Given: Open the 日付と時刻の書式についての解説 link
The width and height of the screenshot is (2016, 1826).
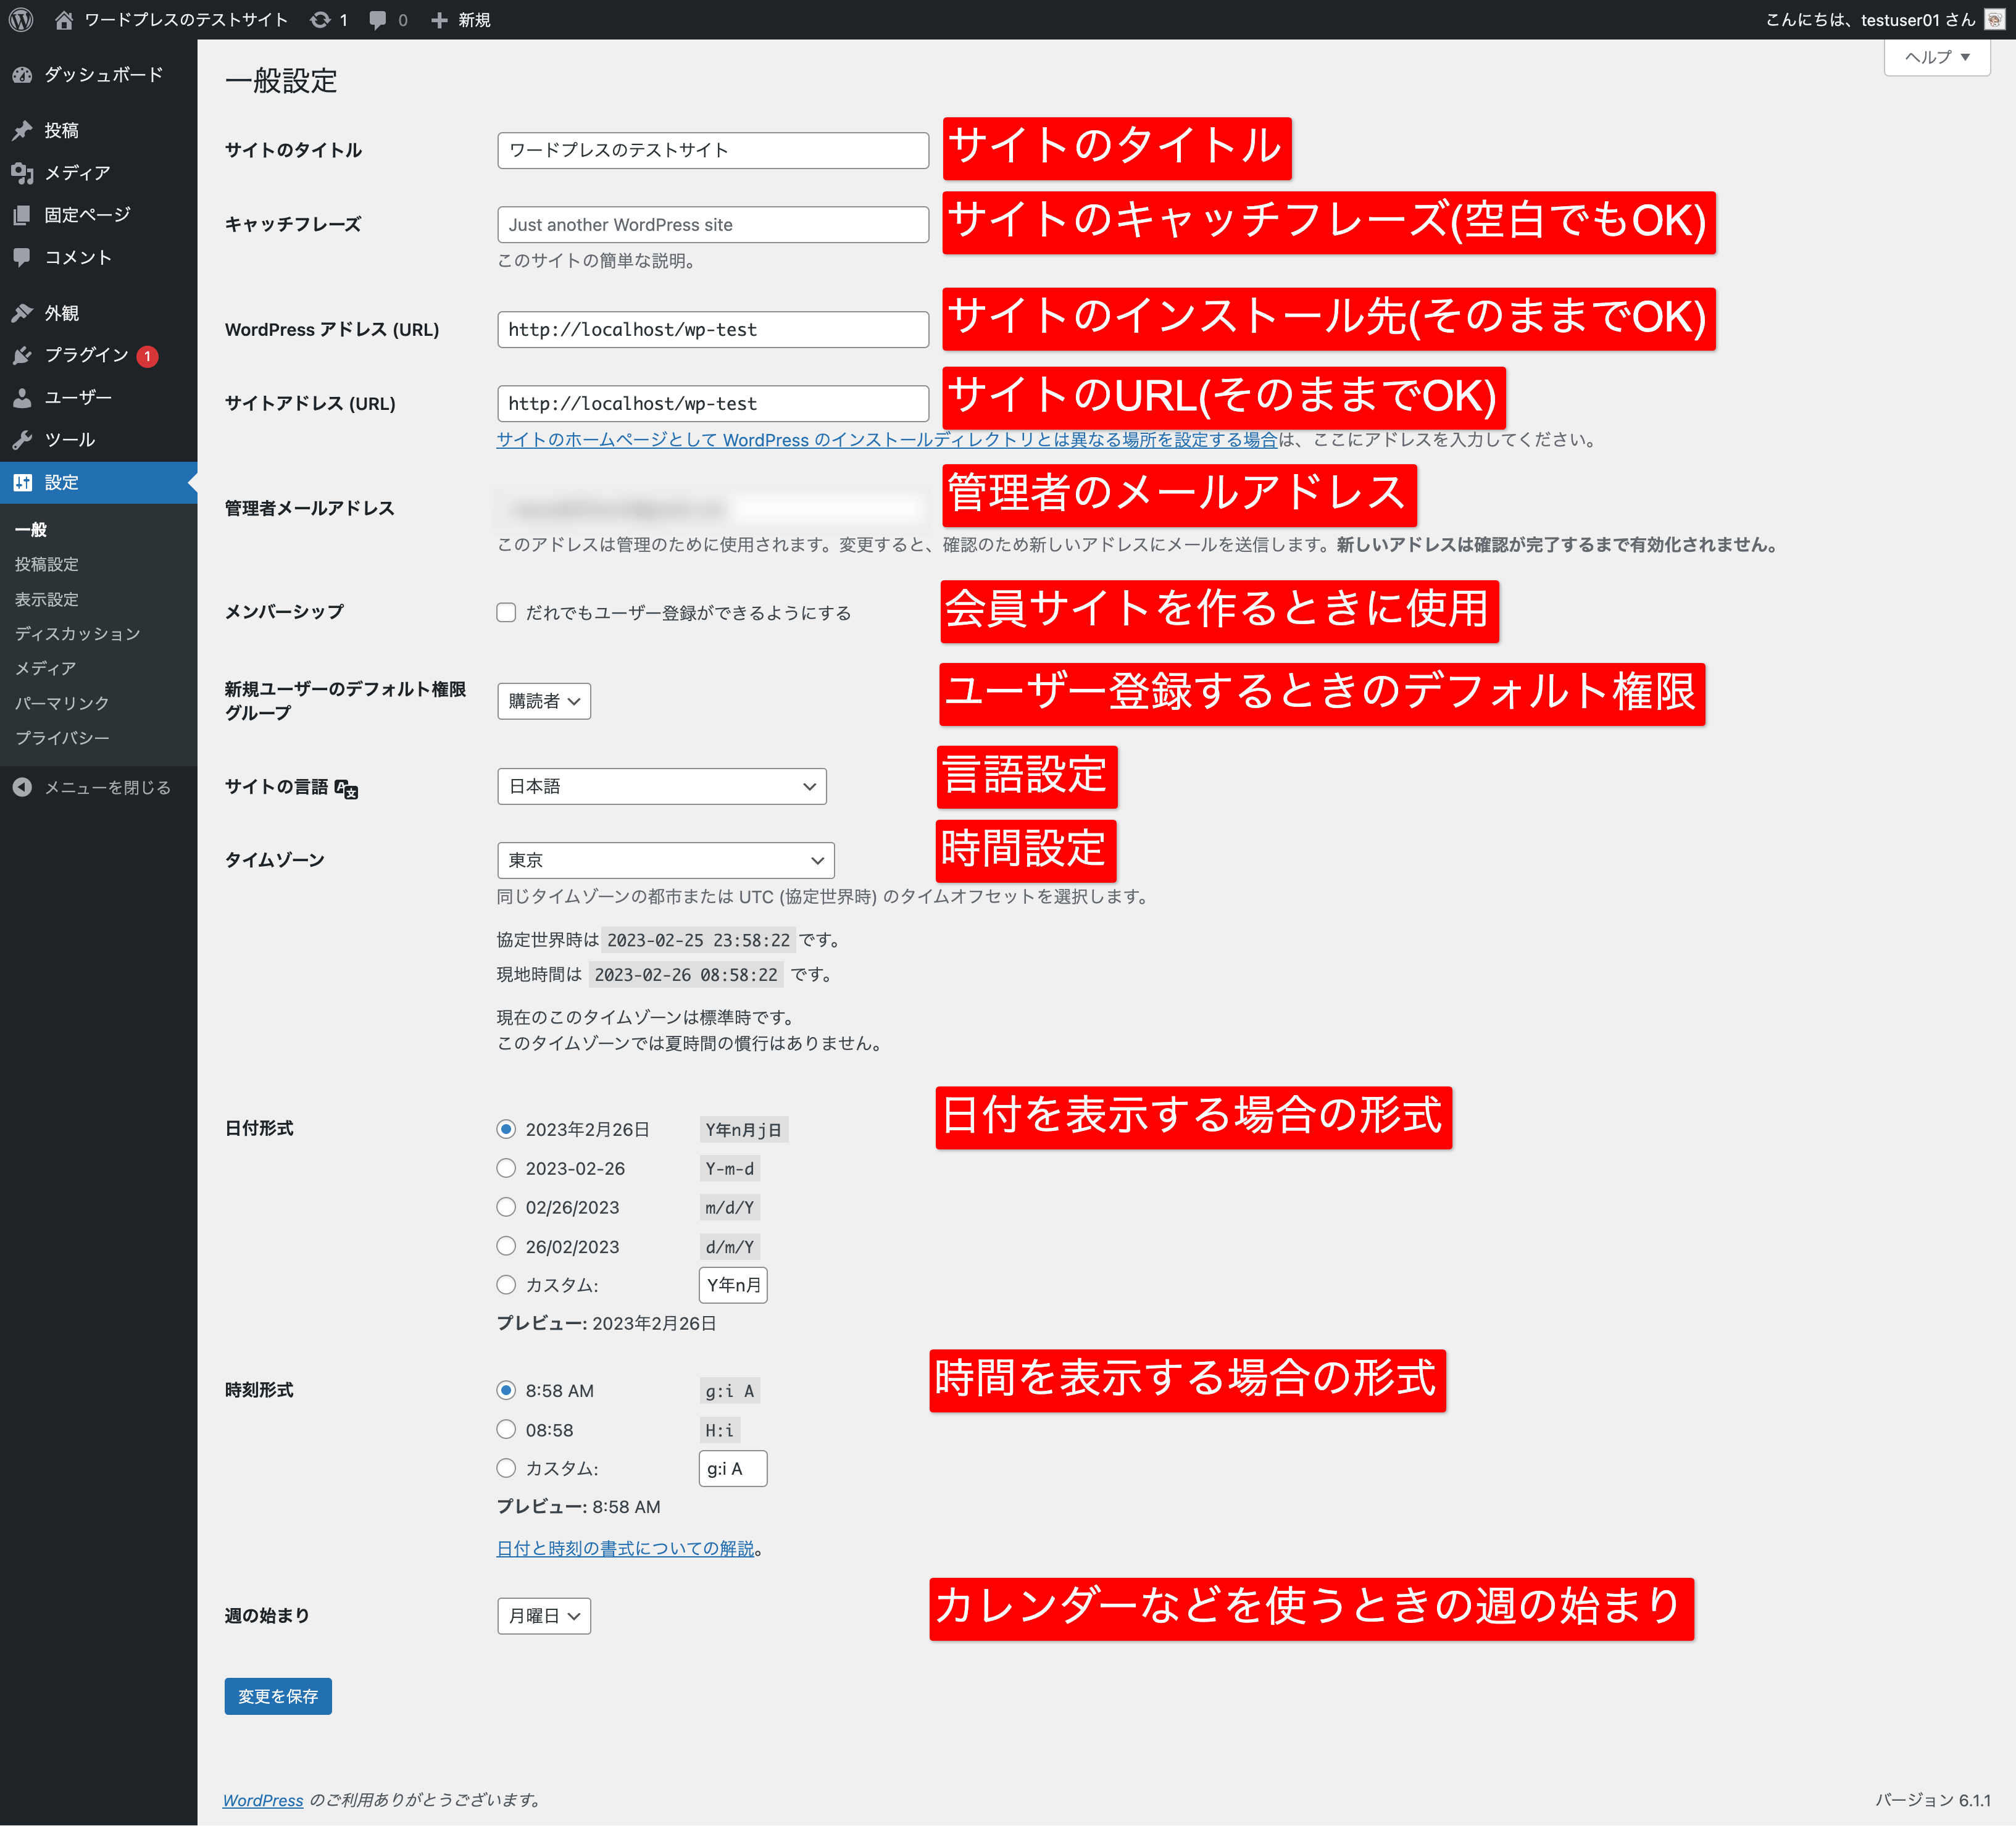Looking at the screenshot, I should point(626,1548).
